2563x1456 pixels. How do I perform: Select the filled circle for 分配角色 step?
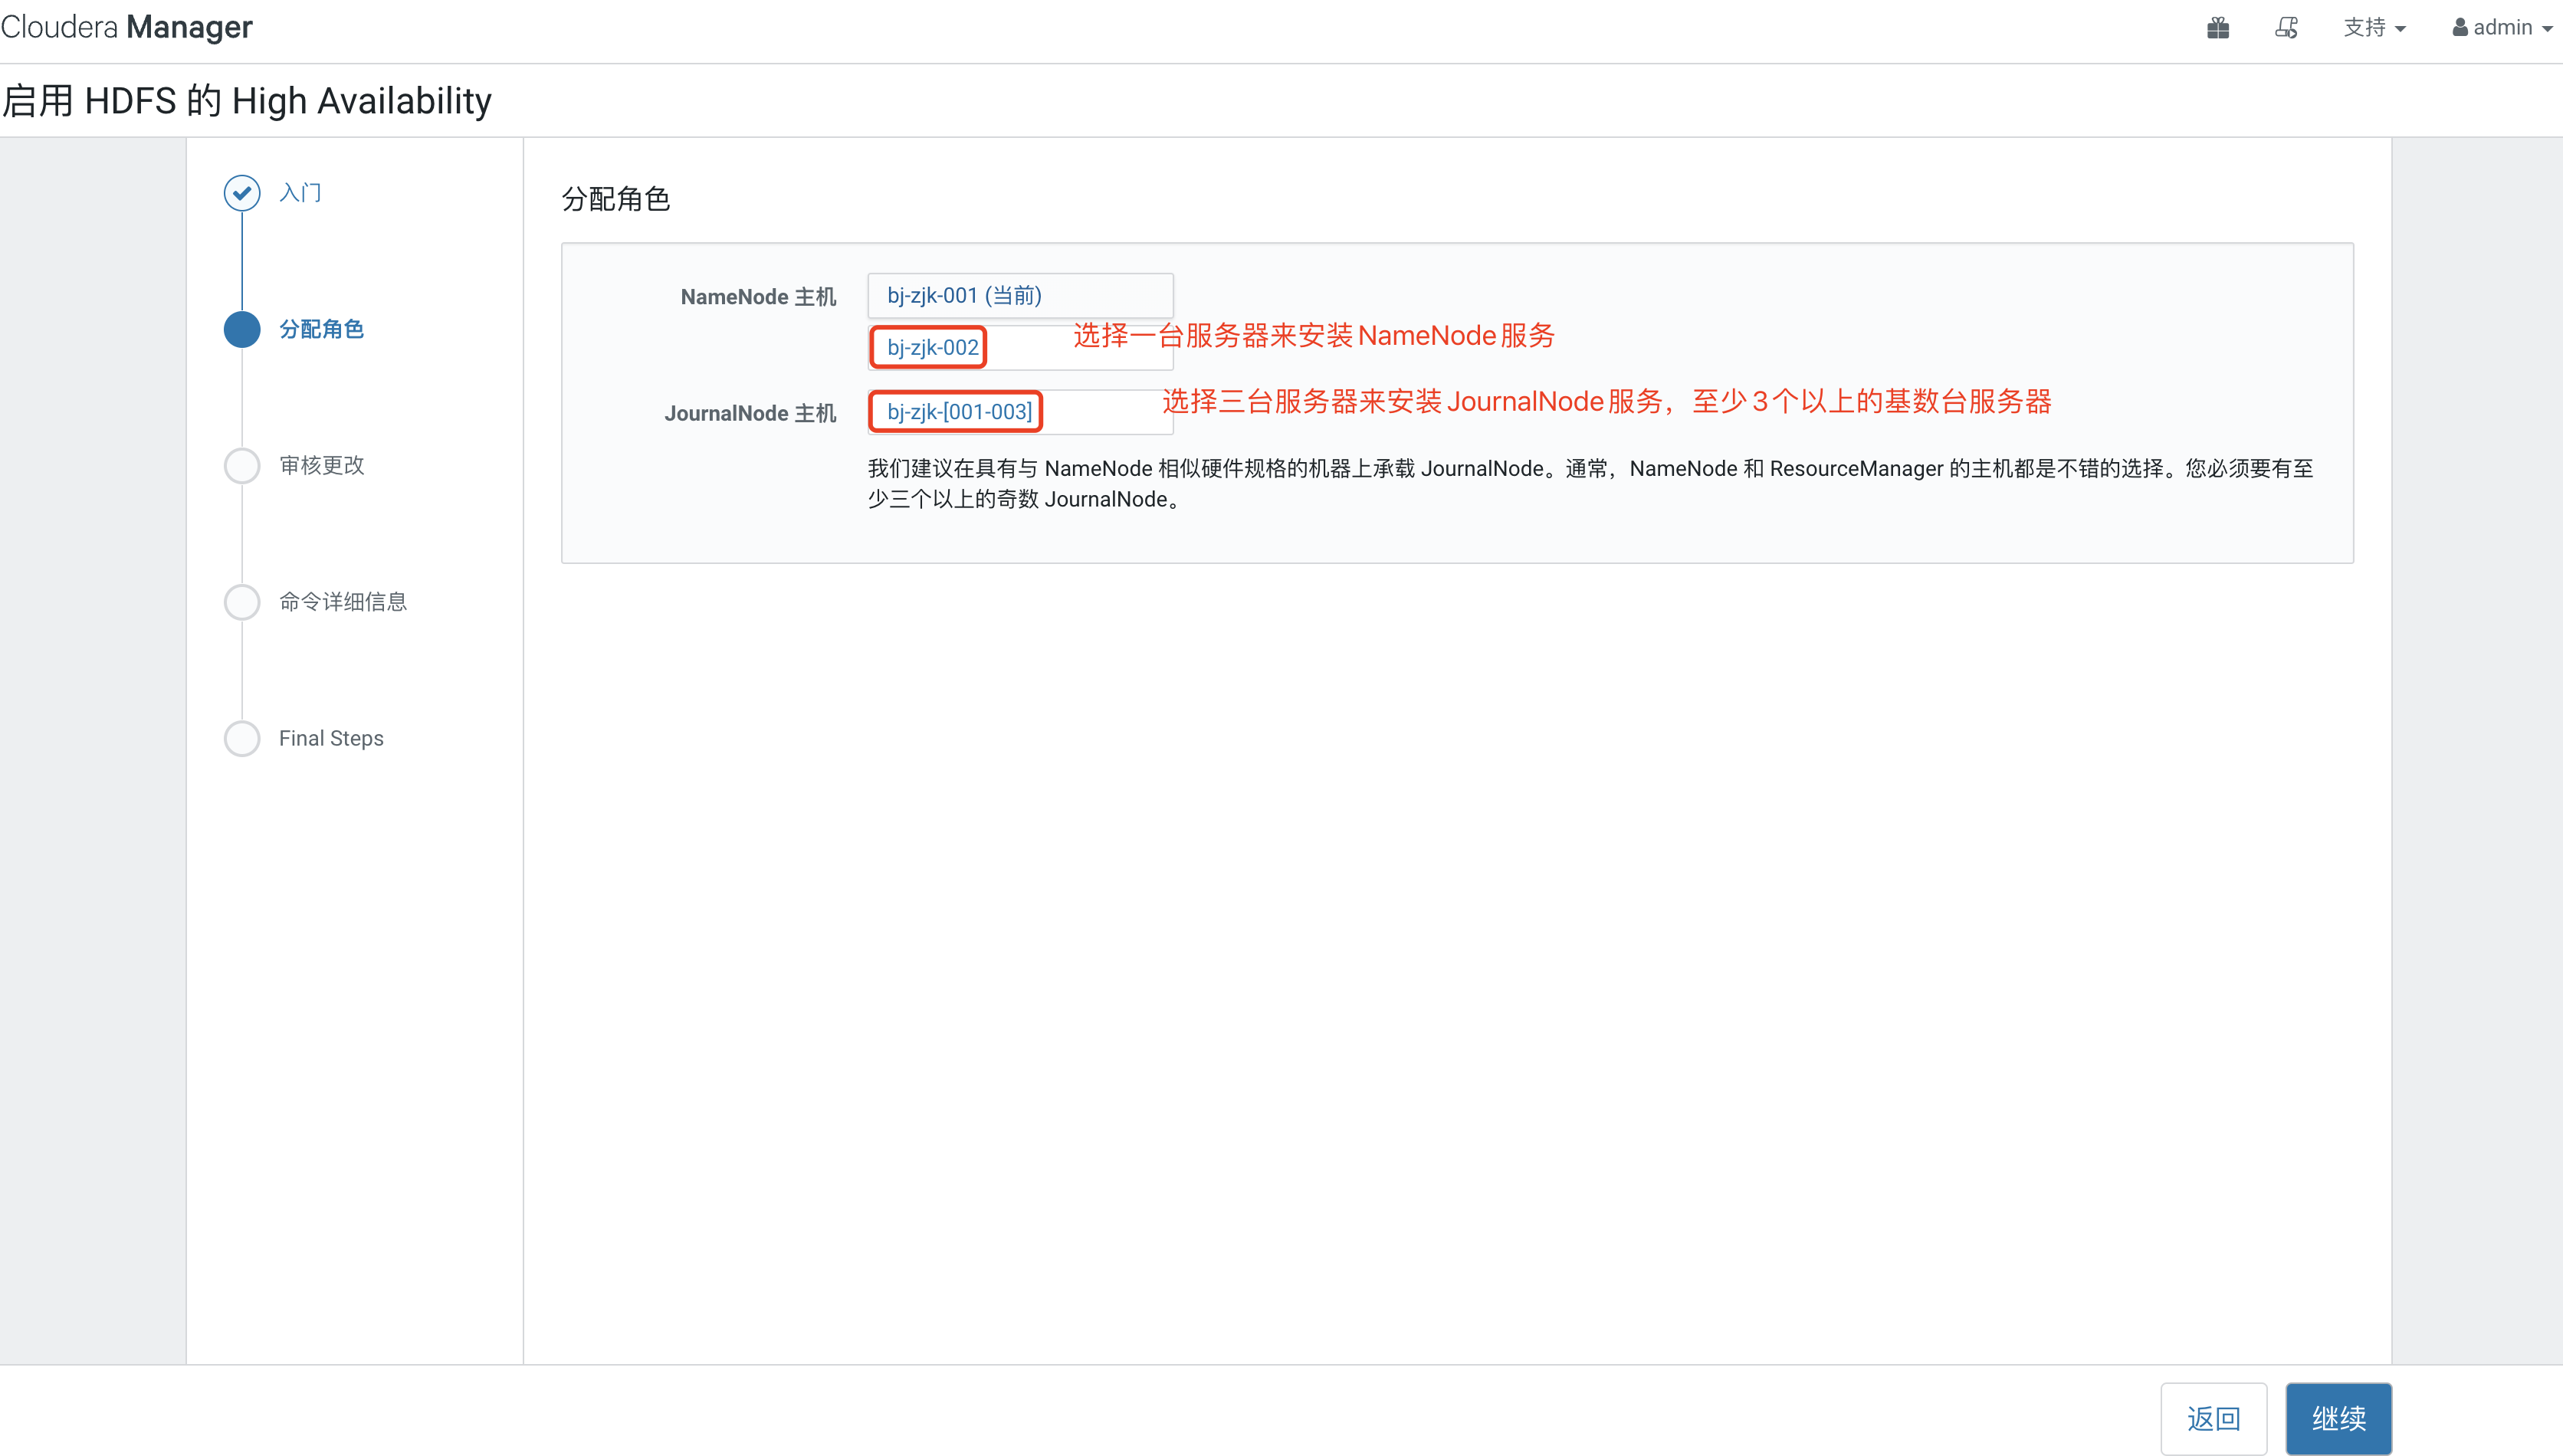click(x=241, y=329)
